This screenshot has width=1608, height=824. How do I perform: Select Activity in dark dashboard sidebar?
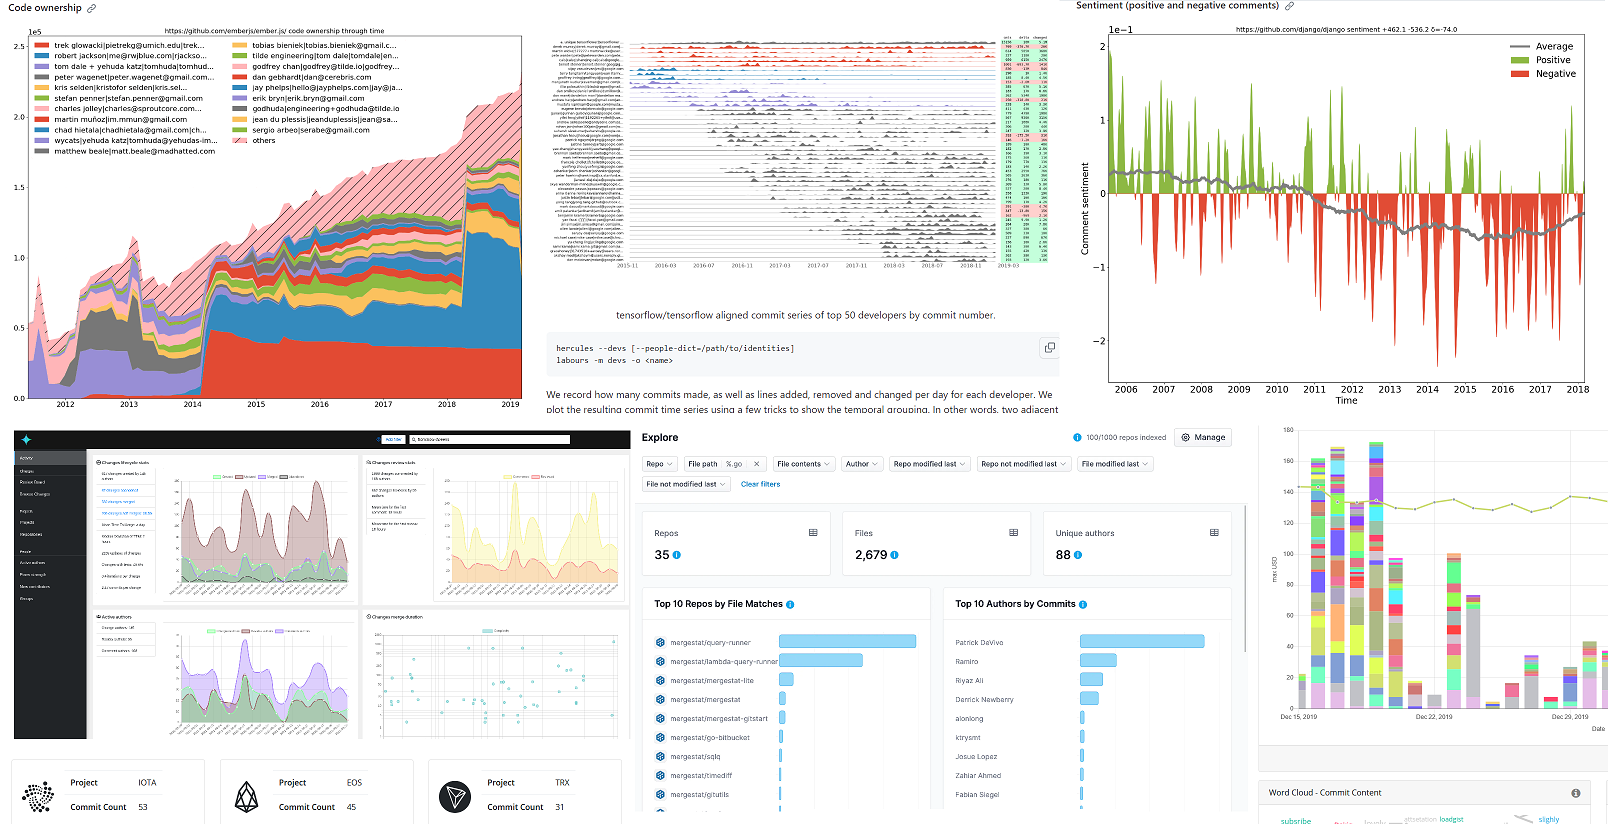[x=50, y=458]
